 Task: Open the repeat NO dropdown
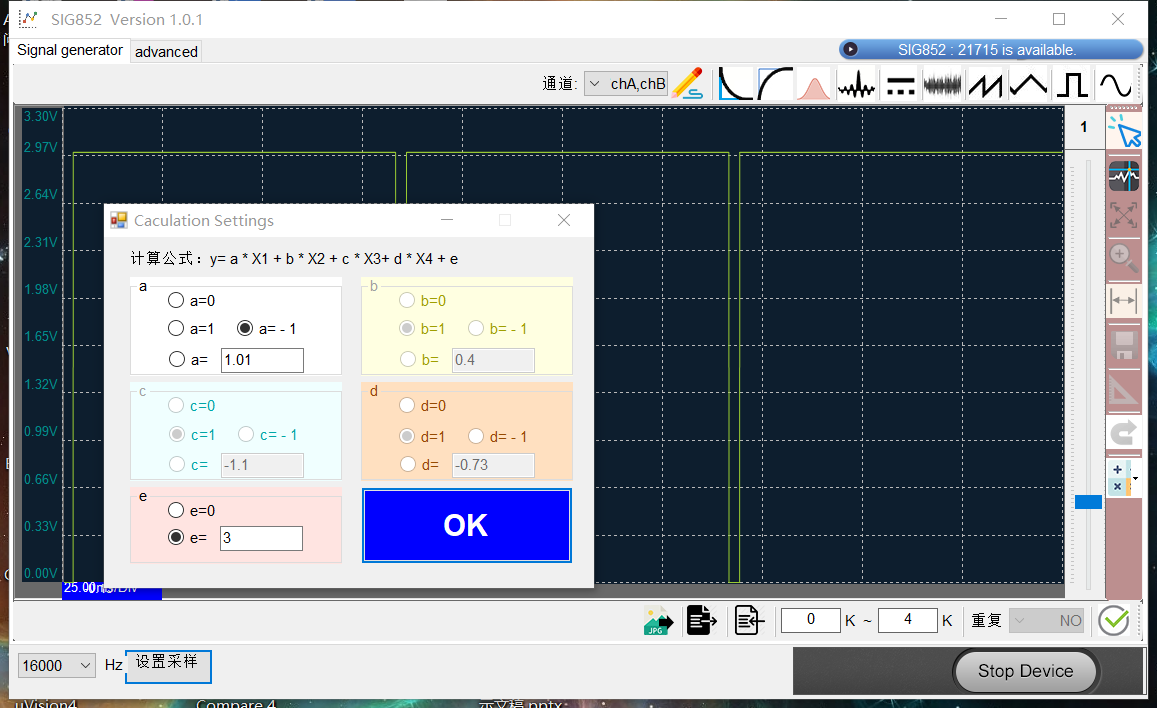[1046, 620]
